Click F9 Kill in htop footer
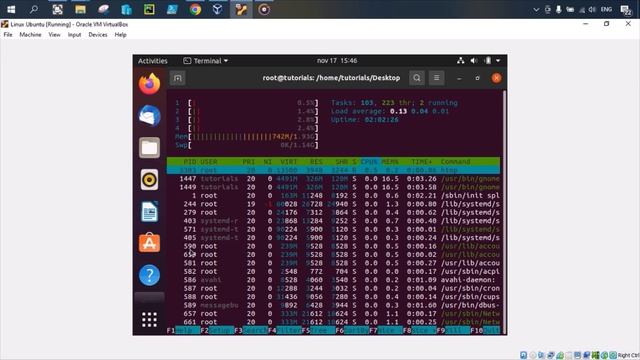 (453, 330)
